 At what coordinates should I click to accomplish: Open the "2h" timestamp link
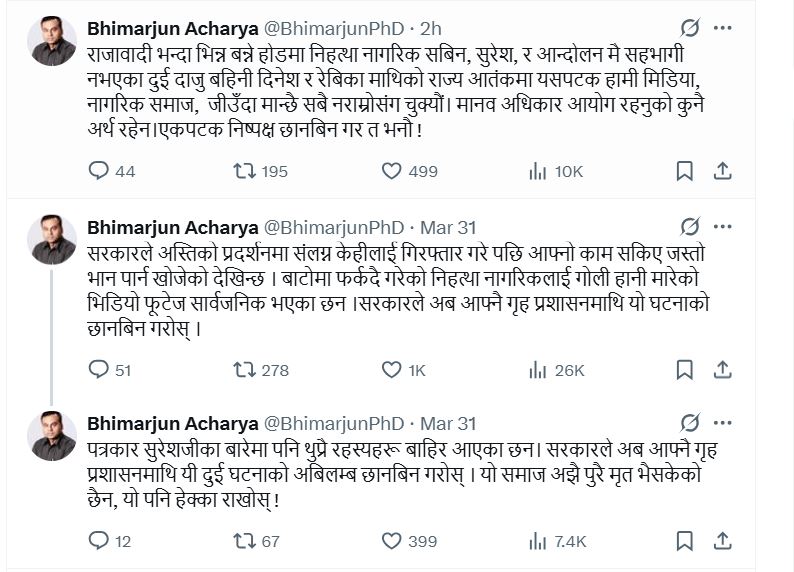coord(429,28)
